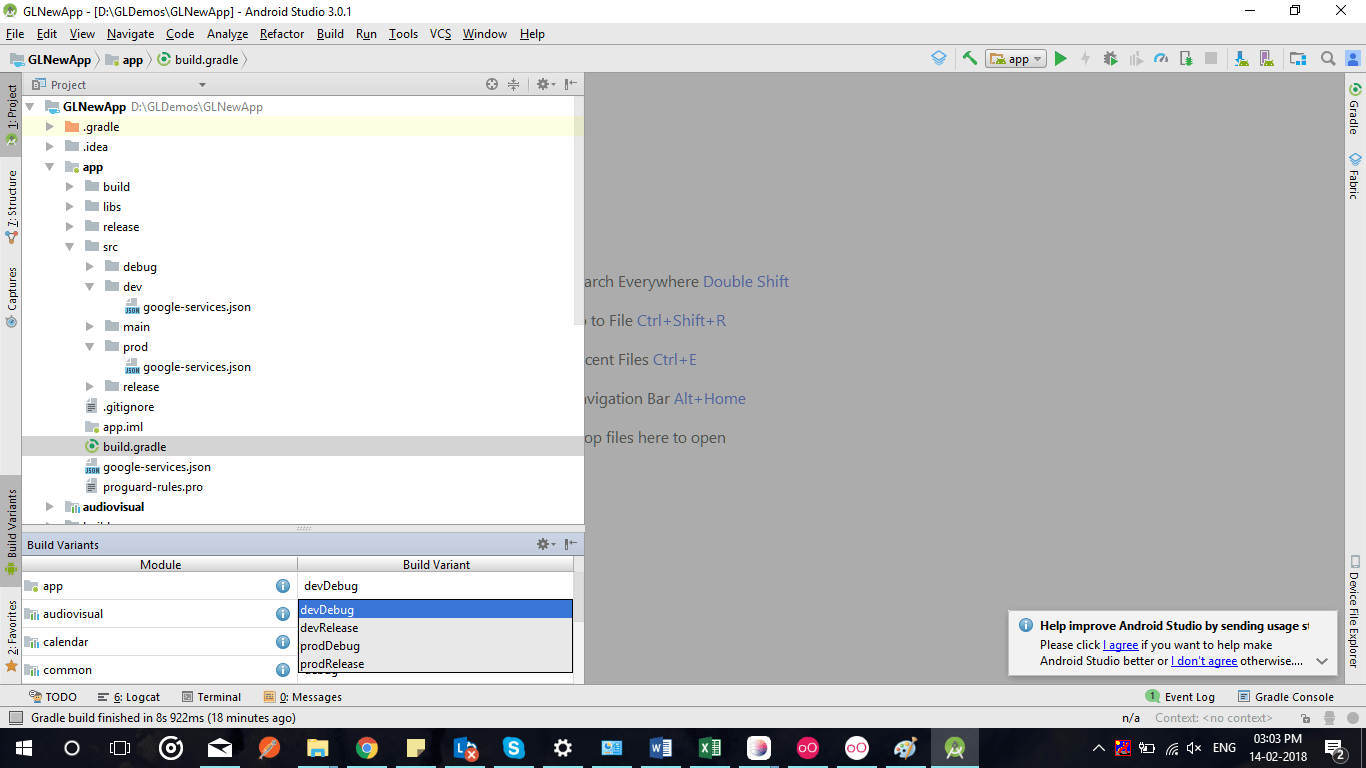Open the Event Log button
Viewport: 1366px width, 768px height.
click(x=1180, y=697)
